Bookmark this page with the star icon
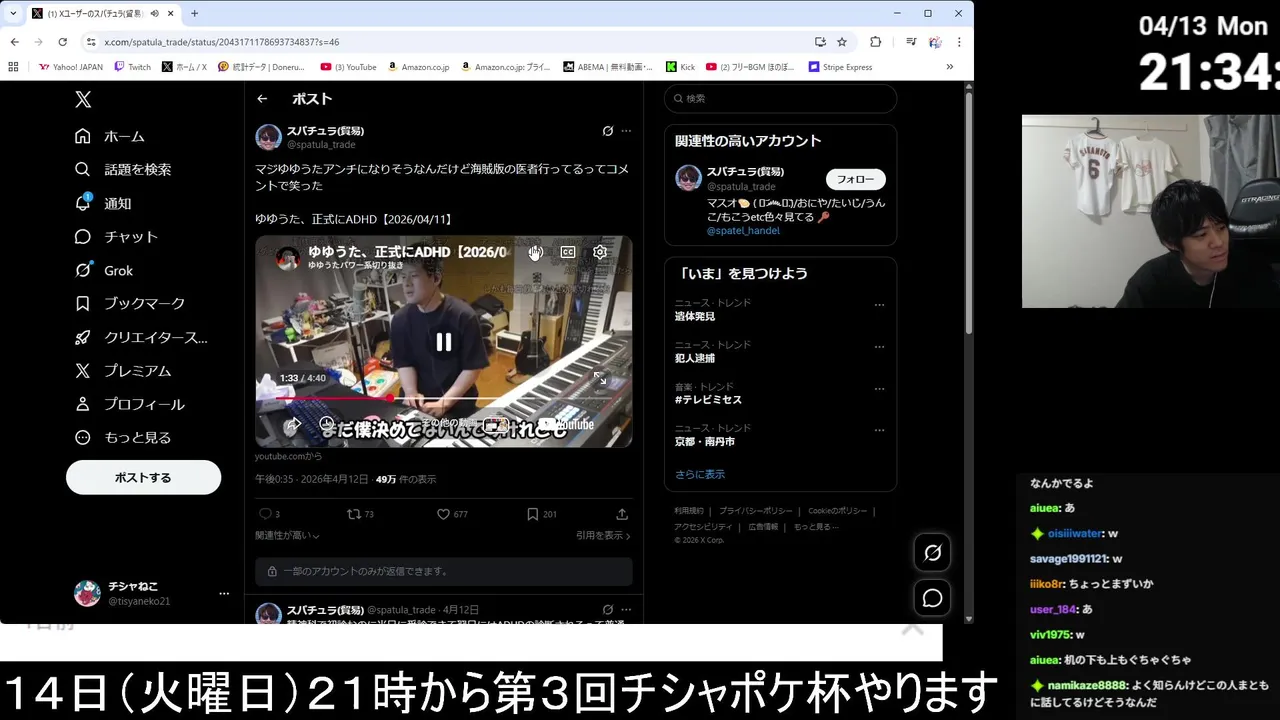This screenshot has width=1280, height=720. coord(842,42)
